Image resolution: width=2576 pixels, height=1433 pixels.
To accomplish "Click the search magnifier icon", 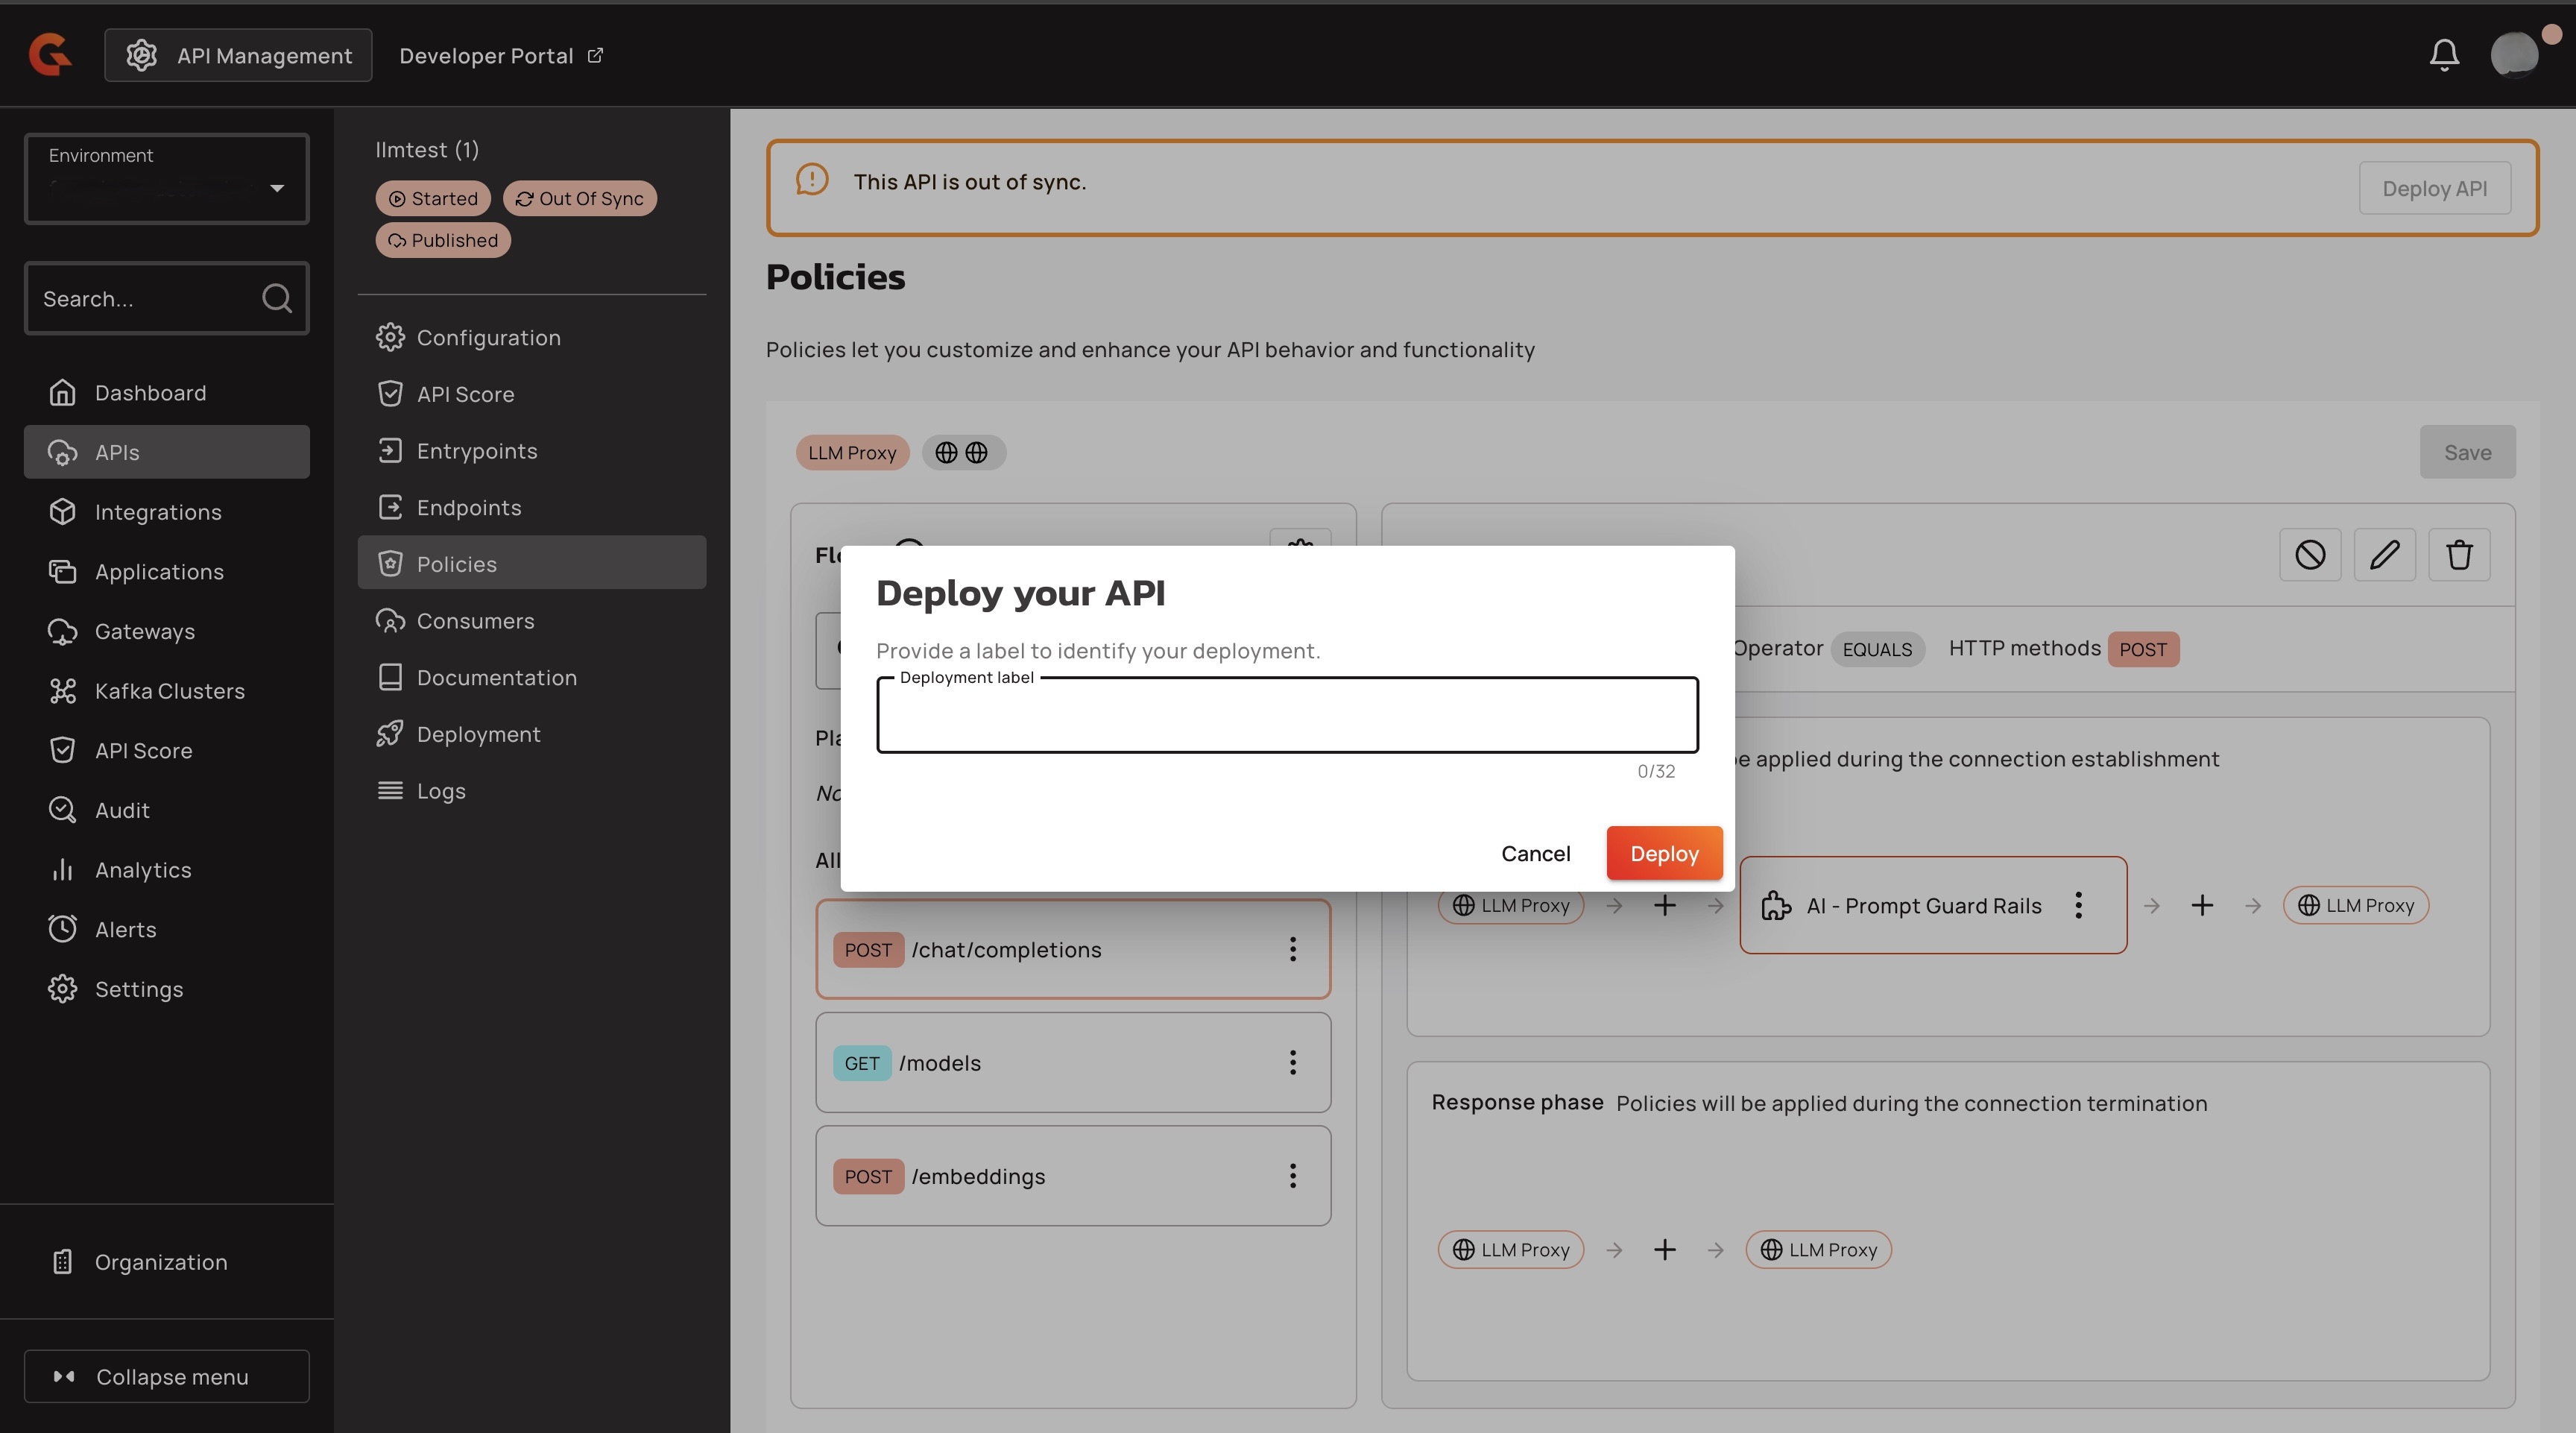I will (276, 298).
